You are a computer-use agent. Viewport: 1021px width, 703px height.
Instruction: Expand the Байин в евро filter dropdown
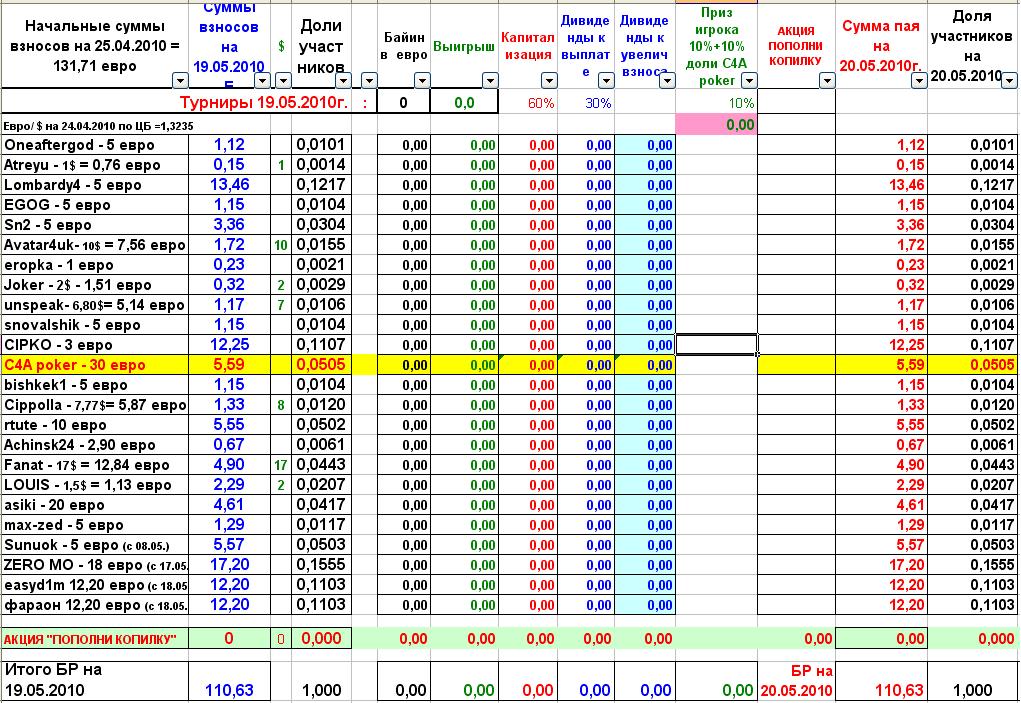tap(422, 81)
